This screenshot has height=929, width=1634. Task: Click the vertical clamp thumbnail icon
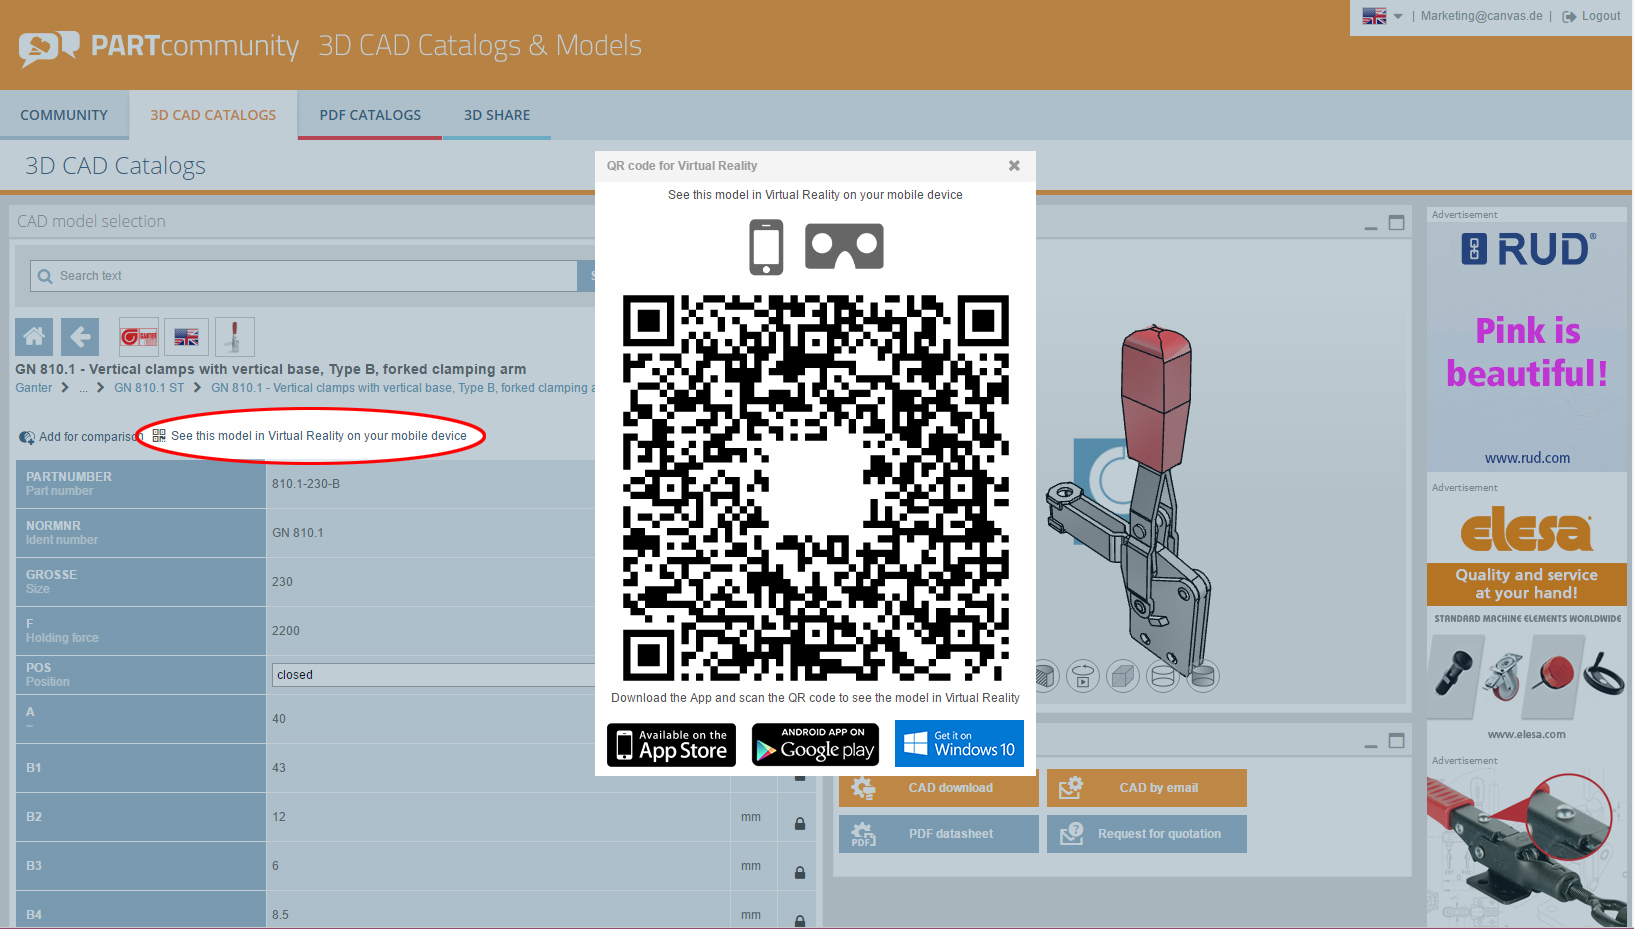tap(234, 337)
